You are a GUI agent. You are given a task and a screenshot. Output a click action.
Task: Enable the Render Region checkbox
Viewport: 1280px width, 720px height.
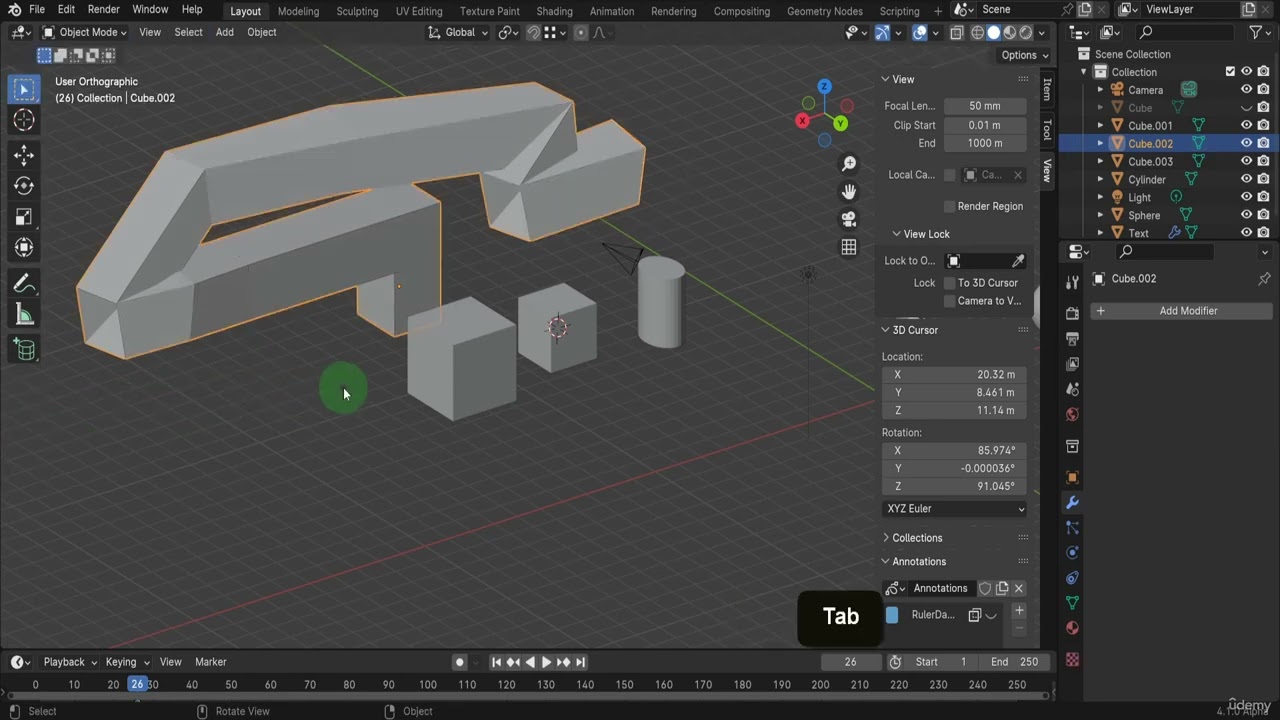point(949,206)
